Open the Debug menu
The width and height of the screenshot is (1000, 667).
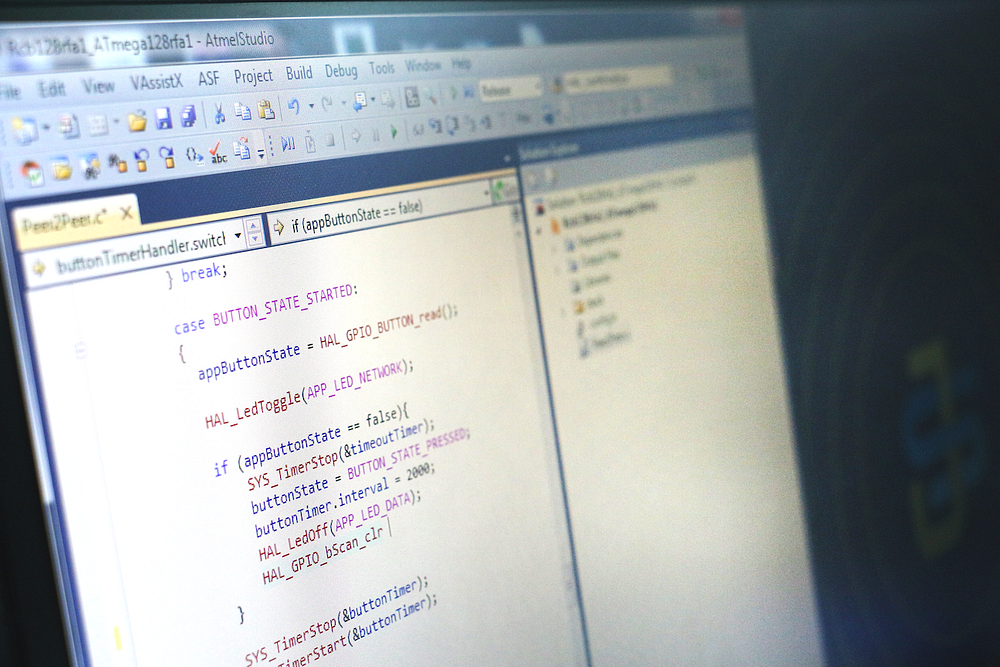click(341, 70)
